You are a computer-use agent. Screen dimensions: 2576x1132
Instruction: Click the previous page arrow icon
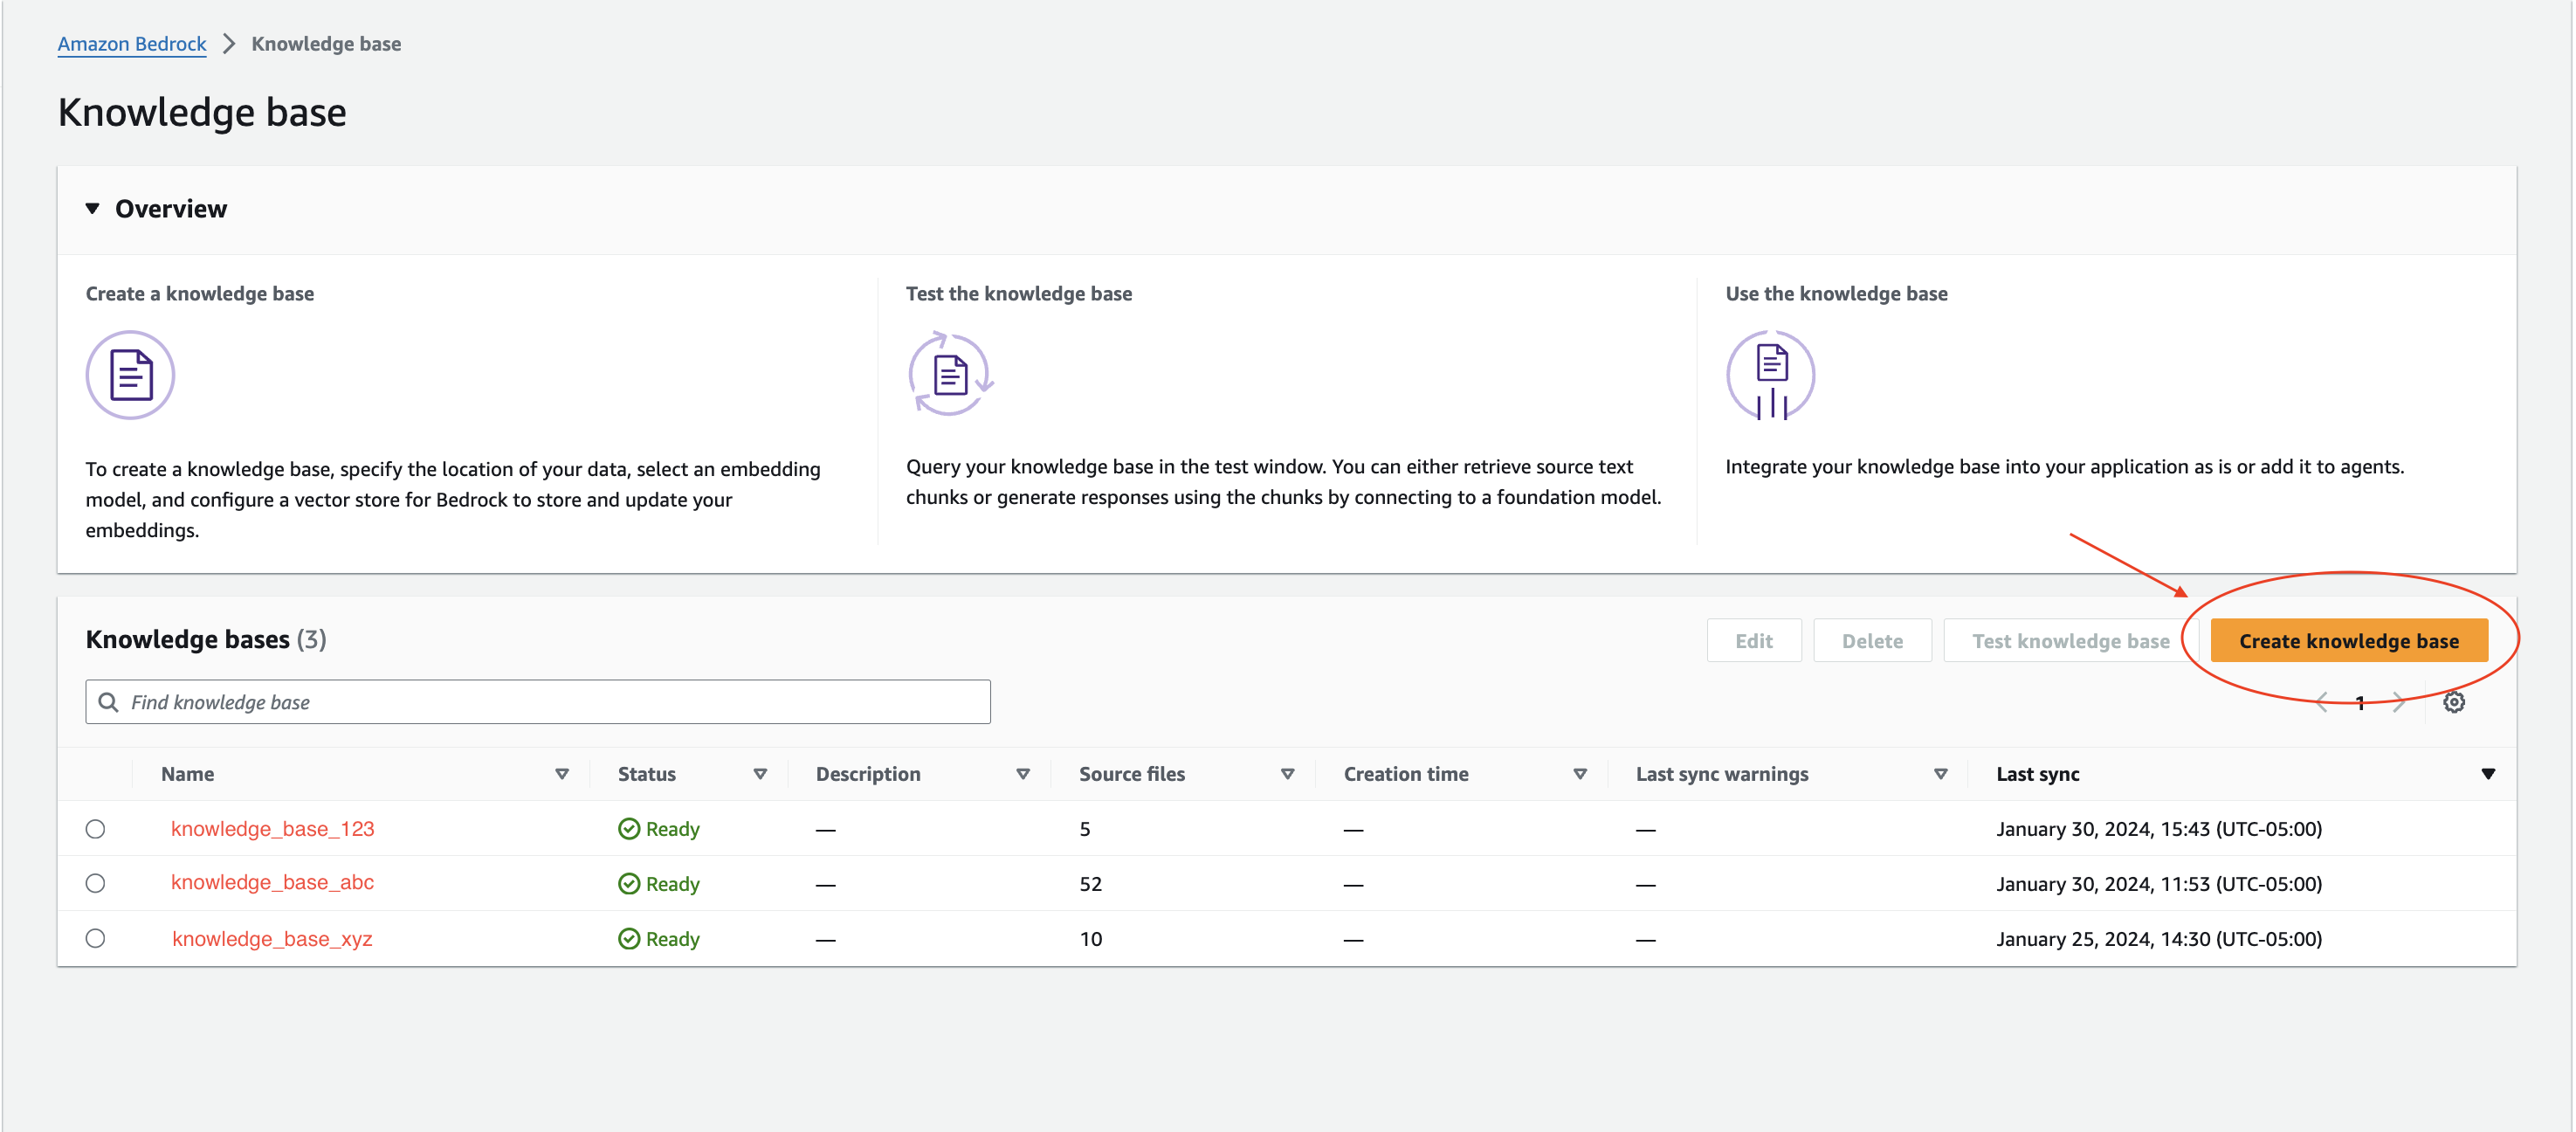[x=2321, y=701]
